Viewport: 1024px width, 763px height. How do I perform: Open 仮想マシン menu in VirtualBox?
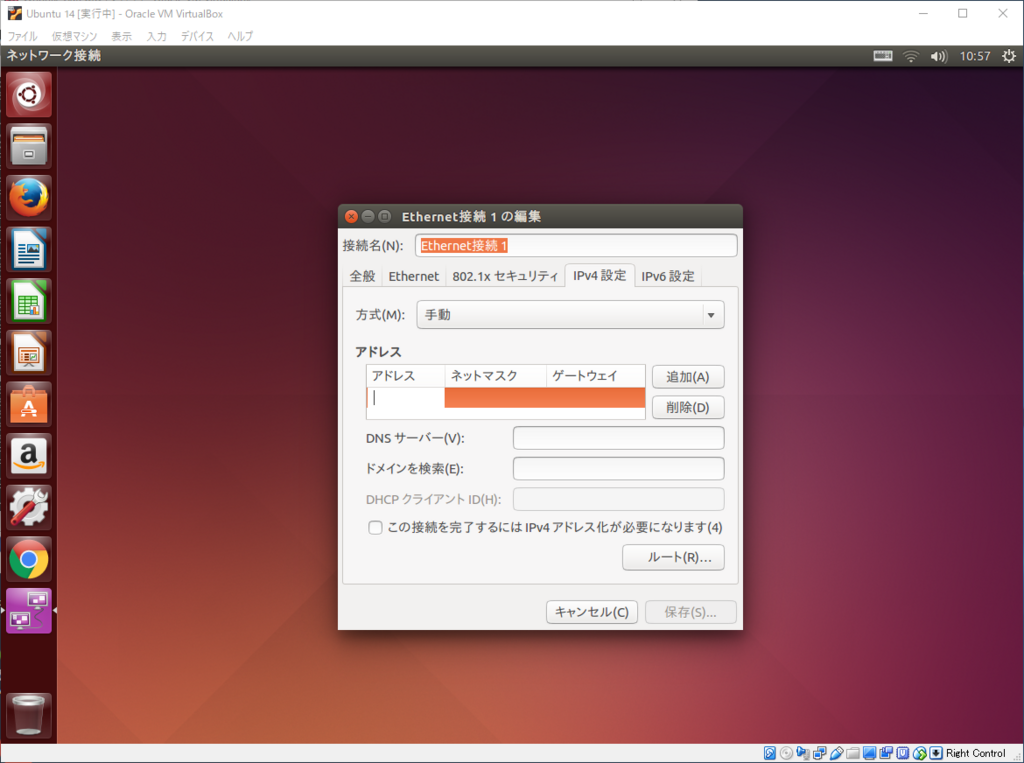74,36
